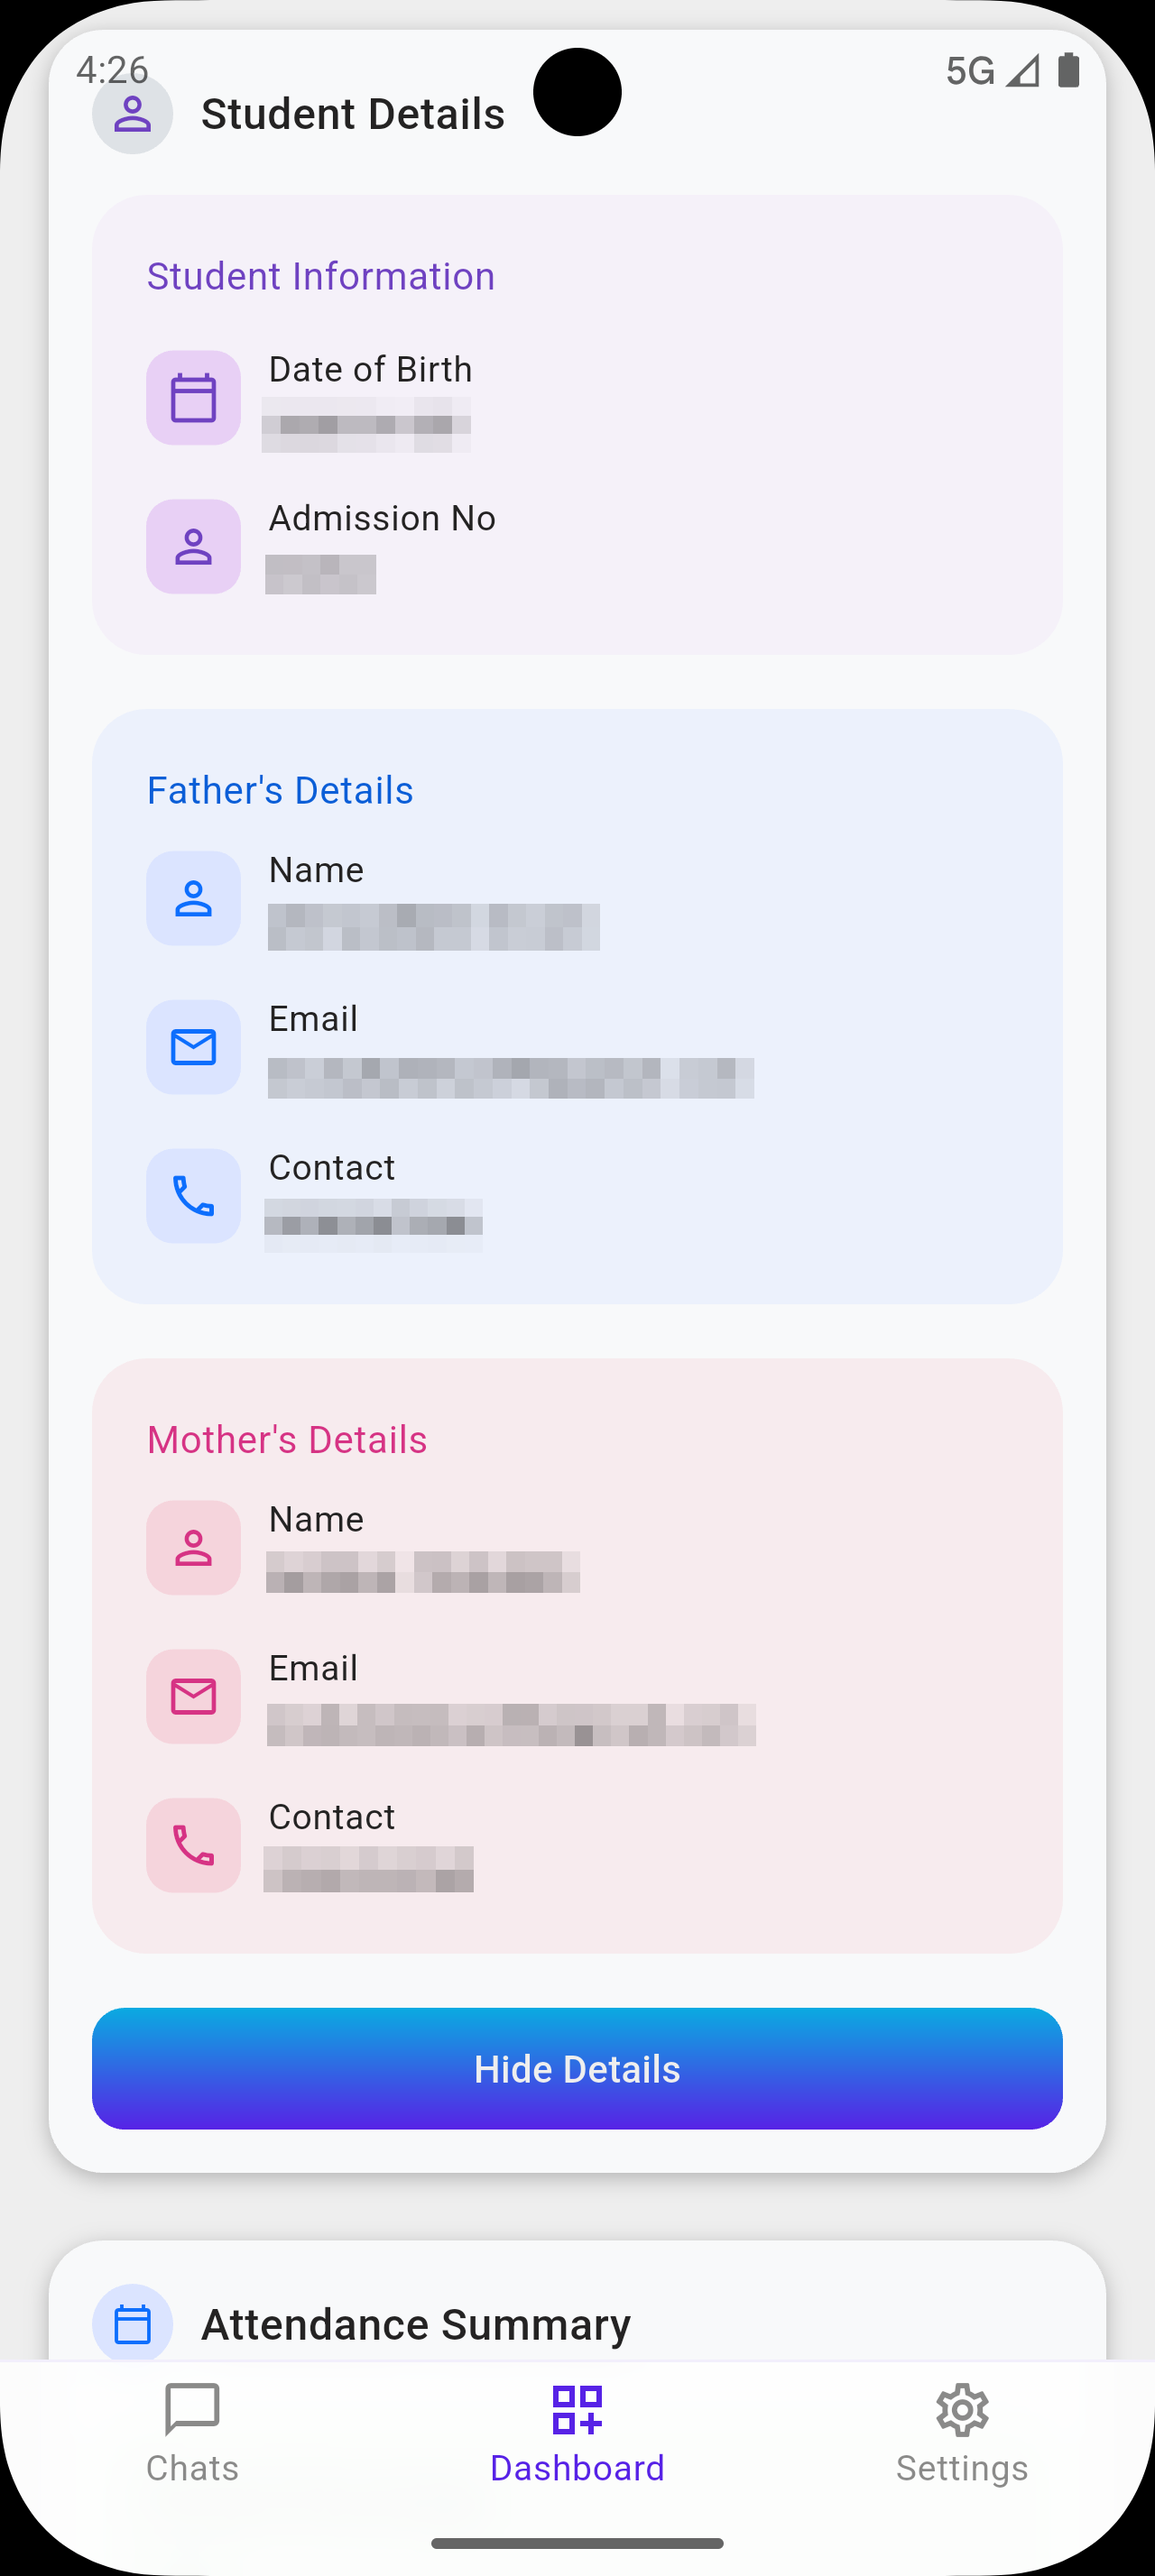Tap the mother's Contact phone icon
The width and height of the screenshot is (1155, 2576).
point(193,1845)
